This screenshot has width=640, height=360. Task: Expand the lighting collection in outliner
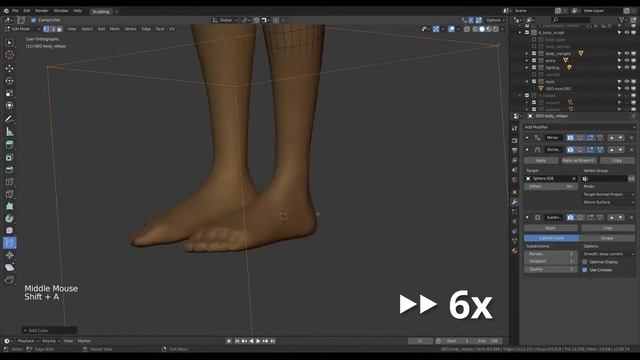coord(527,67)
